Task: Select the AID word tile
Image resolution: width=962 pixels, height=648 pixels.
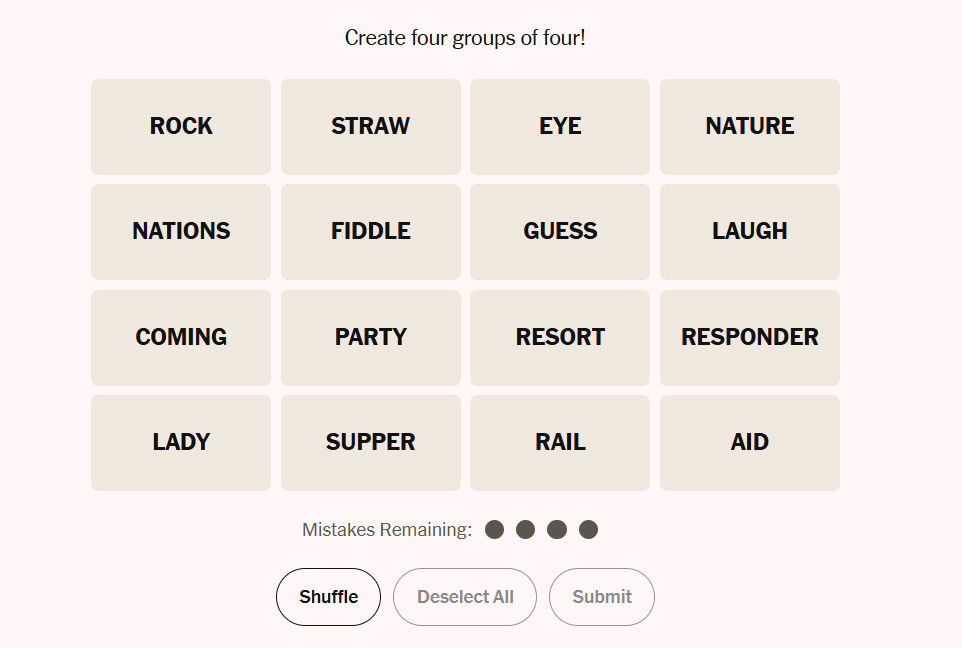Action: coord(750,443)
